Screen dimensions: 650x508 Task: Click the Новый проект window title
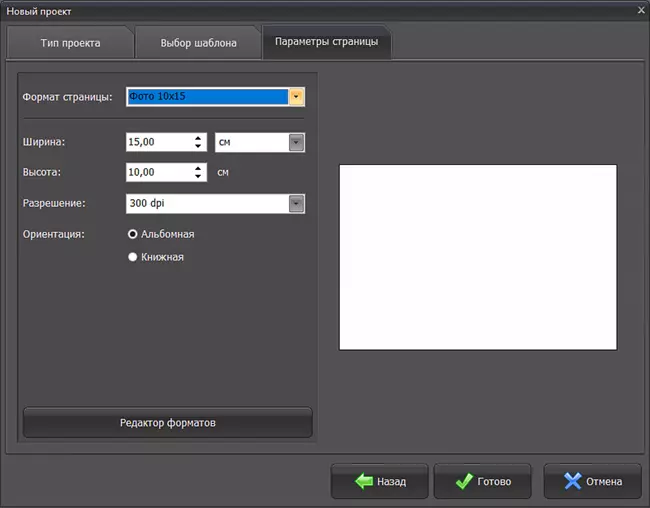[39, 12]
